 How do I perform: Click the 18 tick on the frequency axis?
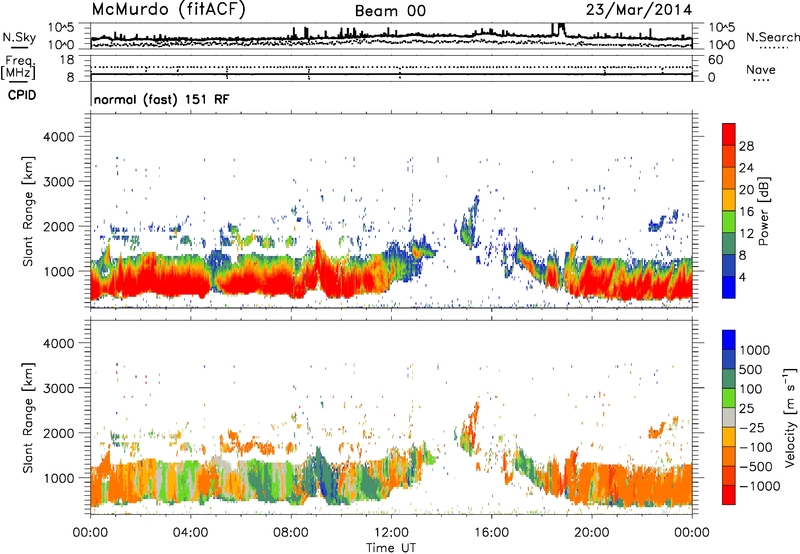[67, 60]
